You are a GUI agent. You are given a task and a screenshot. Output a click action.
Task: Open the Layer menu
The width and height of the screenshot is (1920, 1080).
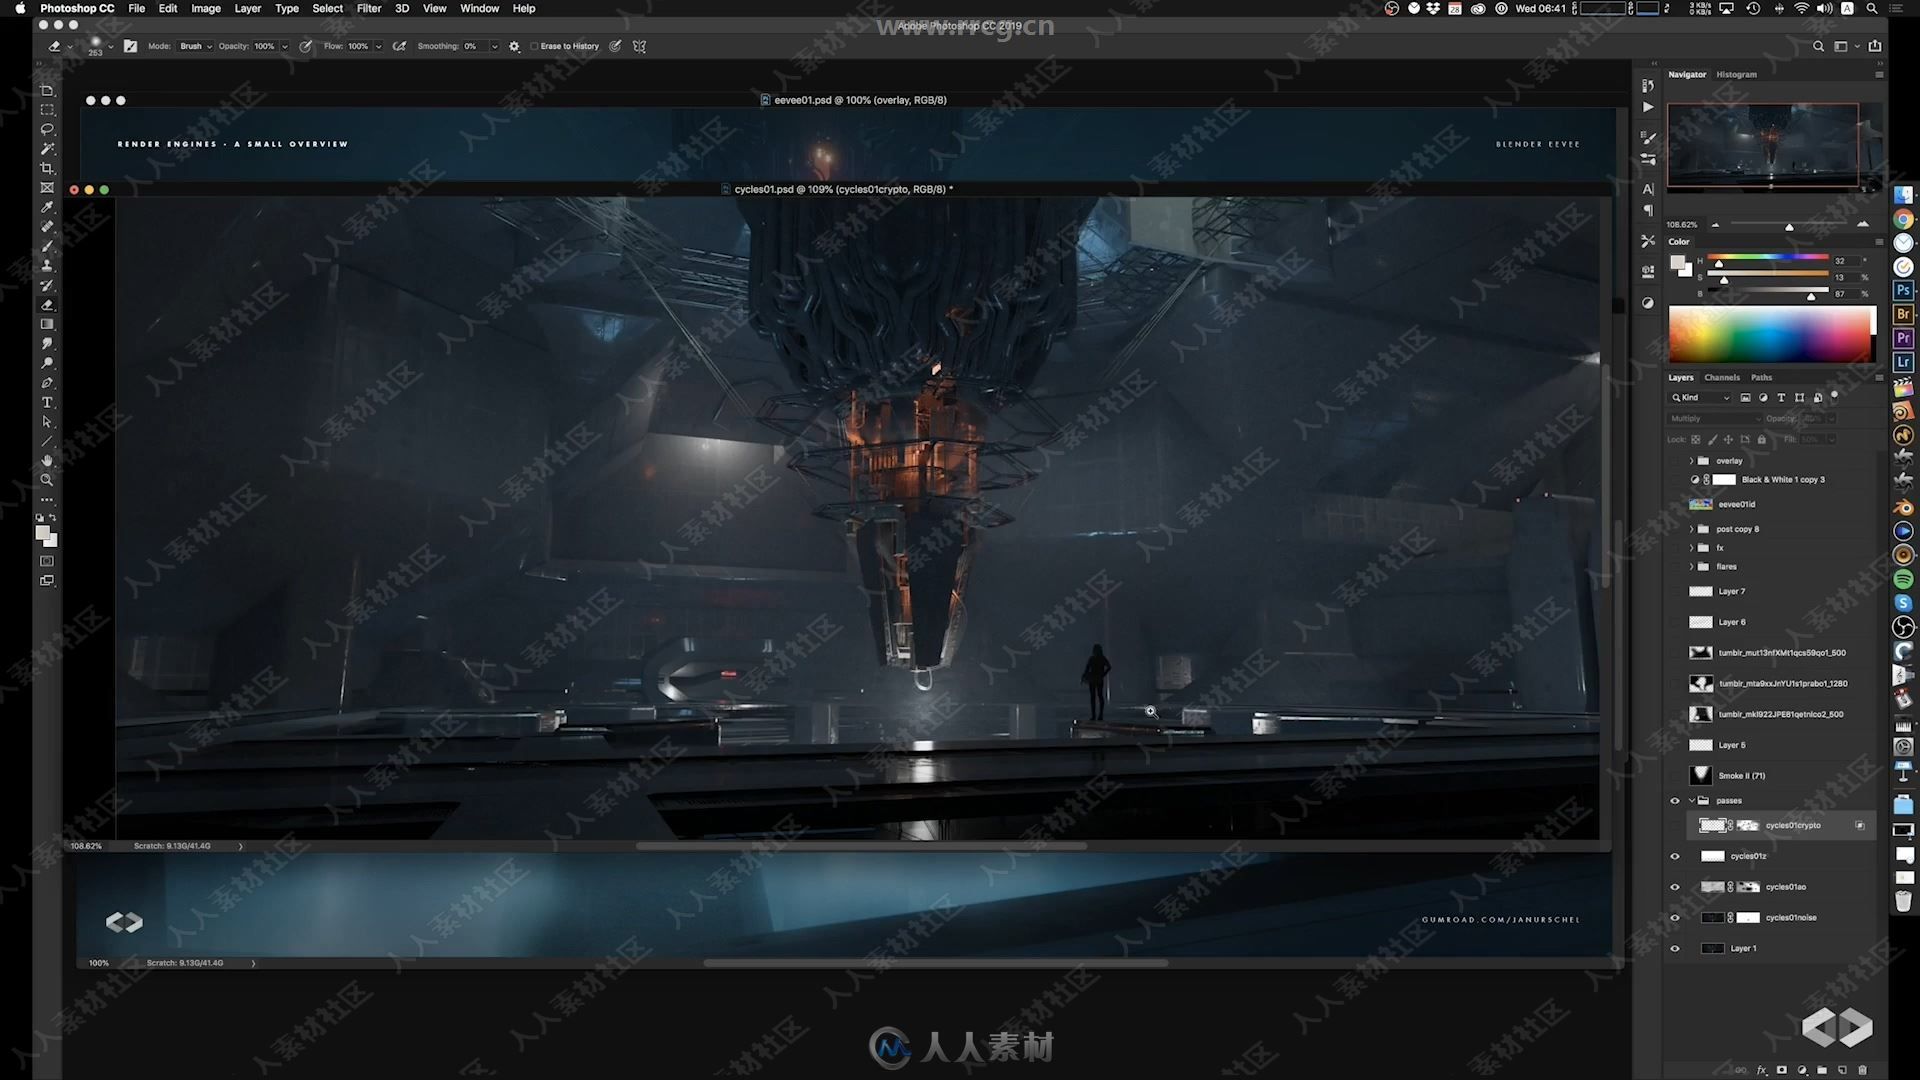click(x=247, y=8)
